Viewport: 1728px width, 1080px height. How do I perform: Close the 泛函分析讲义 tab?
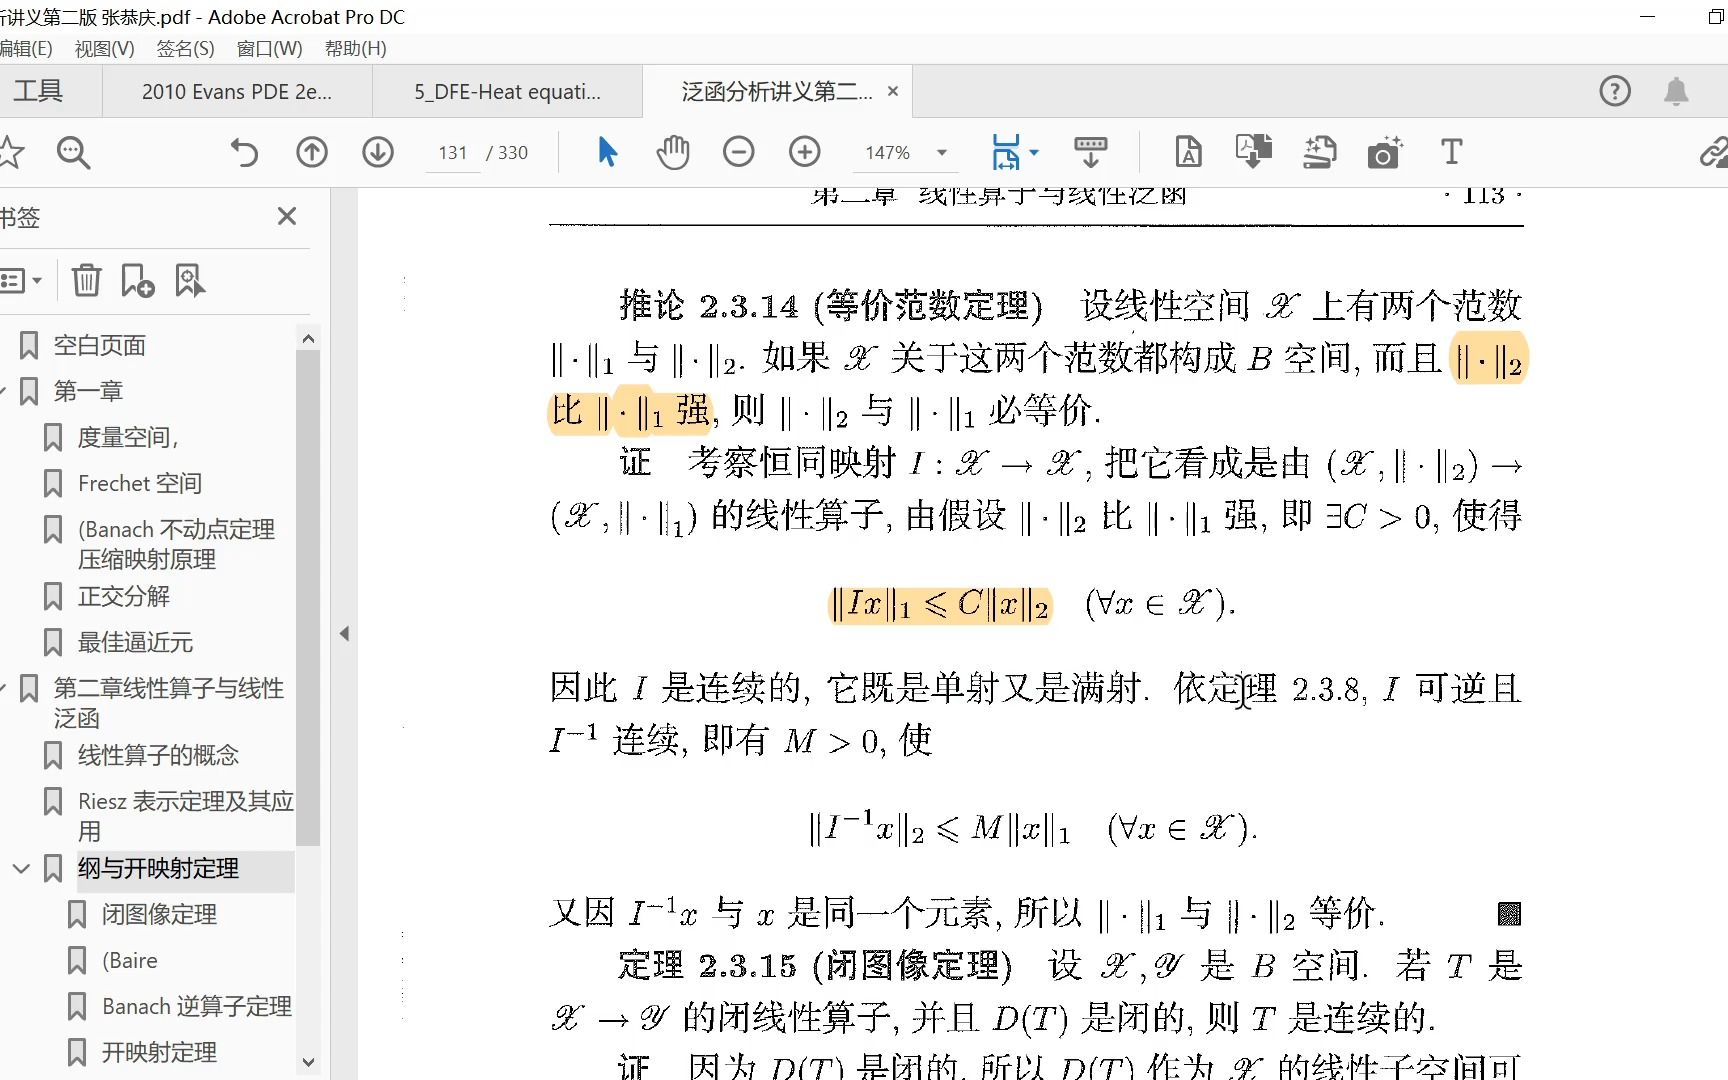point(893,91)
